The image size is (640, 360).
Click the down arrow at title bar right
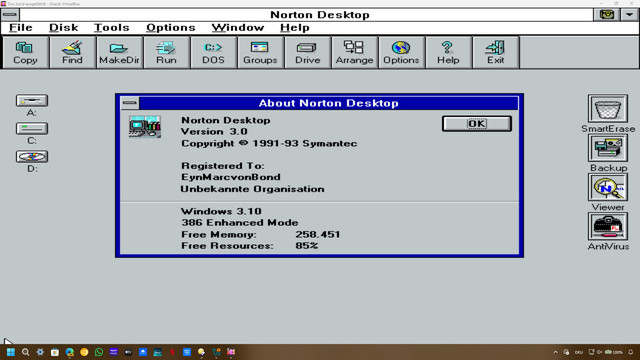[x=630, y=15]
